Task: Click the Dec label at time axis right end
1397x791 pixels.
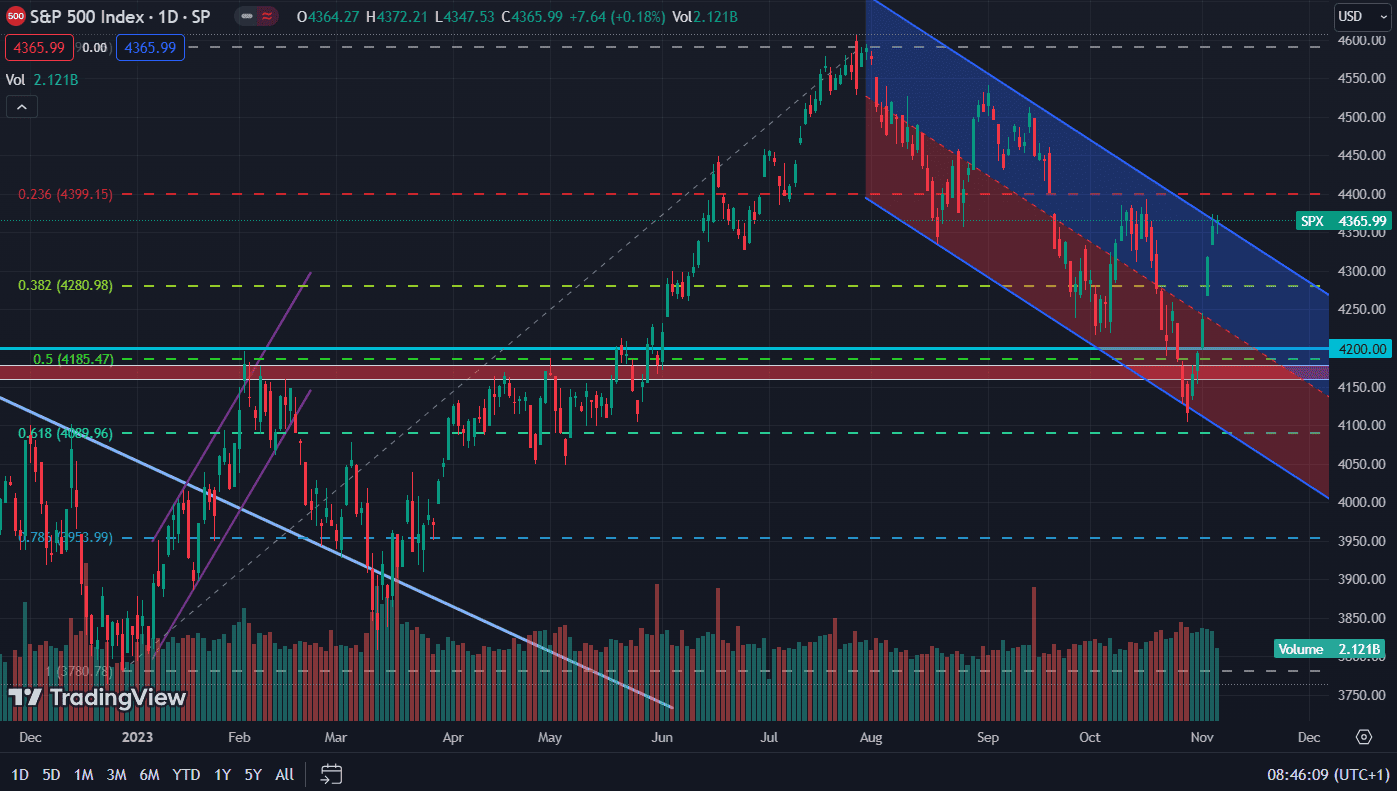Action: point(1308,738)
